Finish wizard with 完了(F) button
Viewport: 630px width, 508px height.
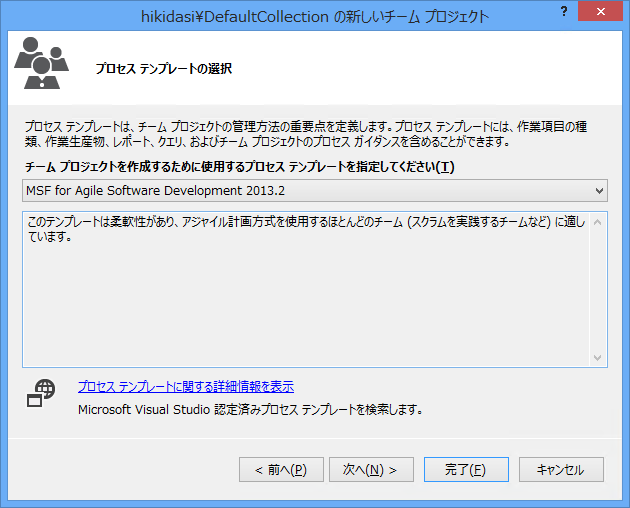tap(466, 469)
